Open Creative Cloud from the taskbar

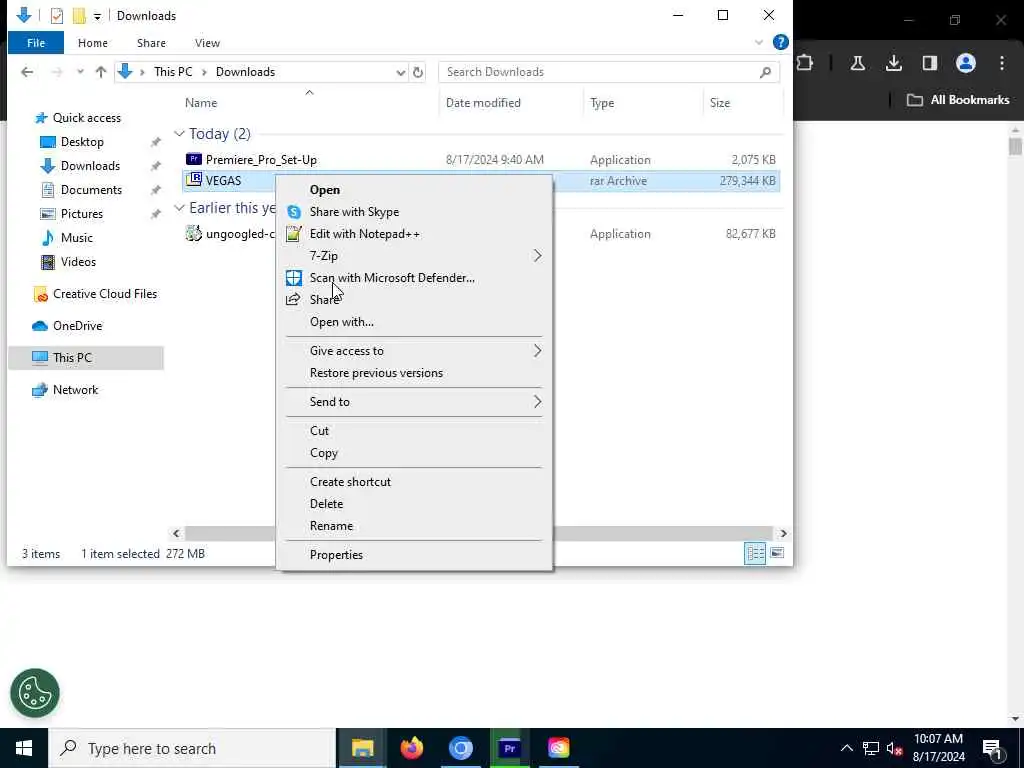click(x=558, y=748)
